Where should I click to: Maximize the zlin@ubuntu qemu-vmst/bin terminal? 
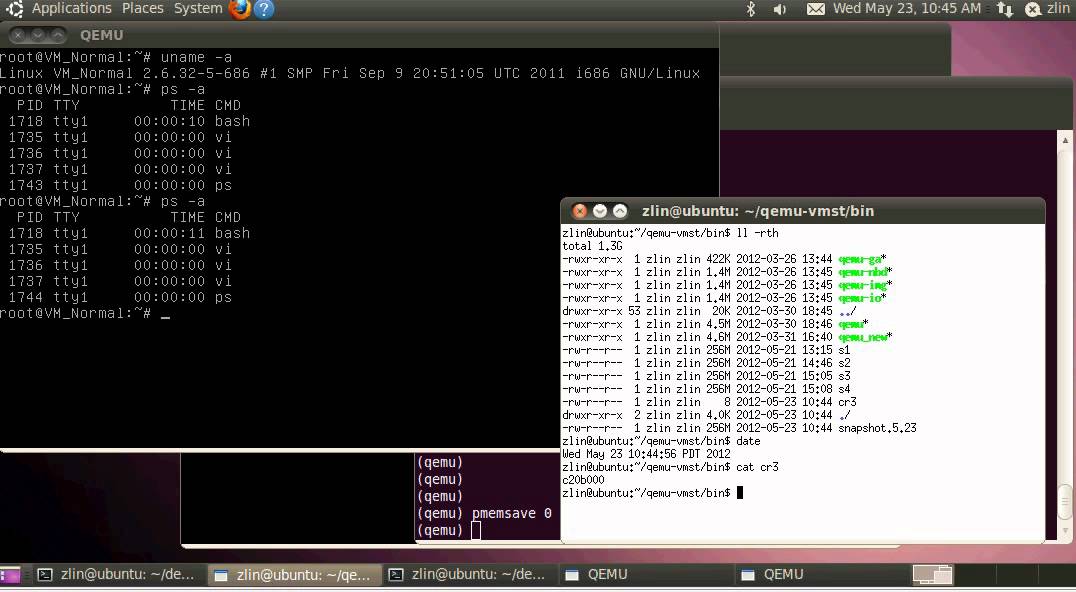click(620, 211)
